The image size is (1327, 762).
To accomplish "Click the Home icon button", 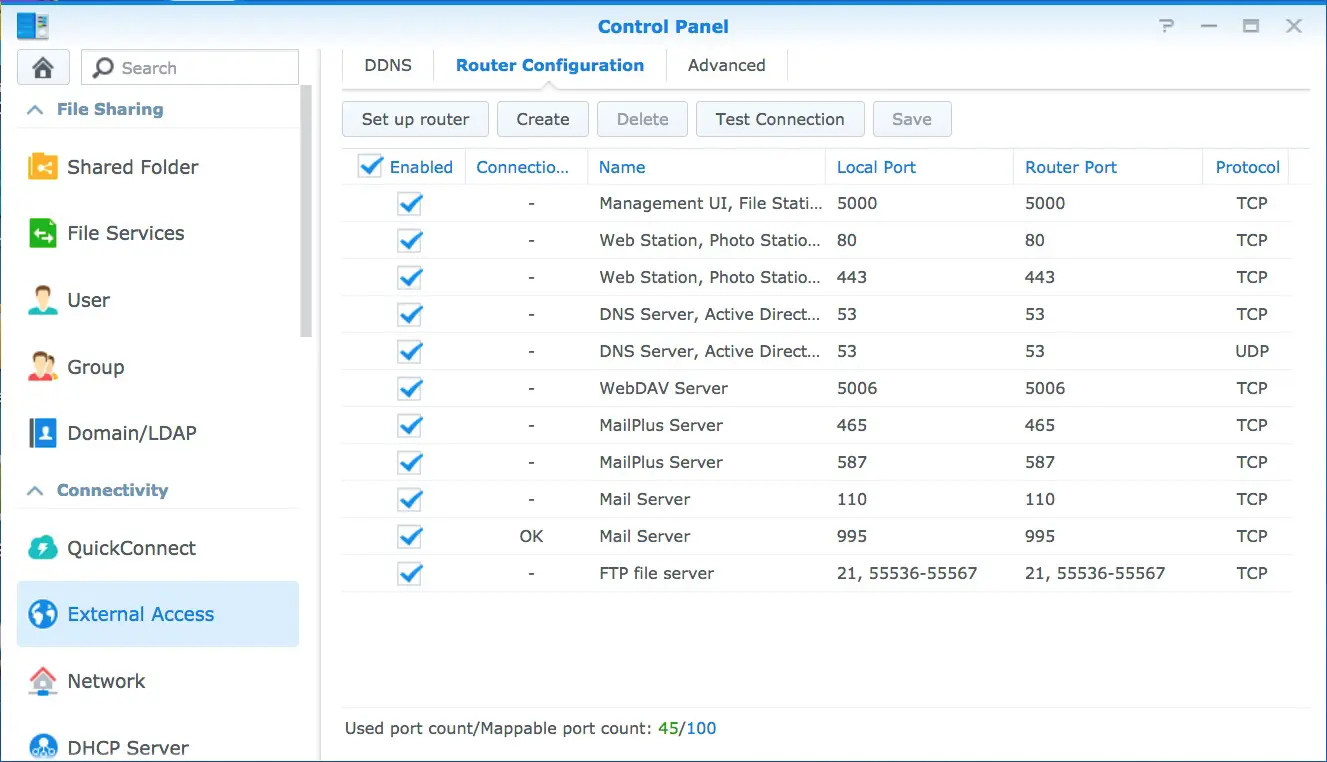I will pyautogui.click(x=43, y=68).
